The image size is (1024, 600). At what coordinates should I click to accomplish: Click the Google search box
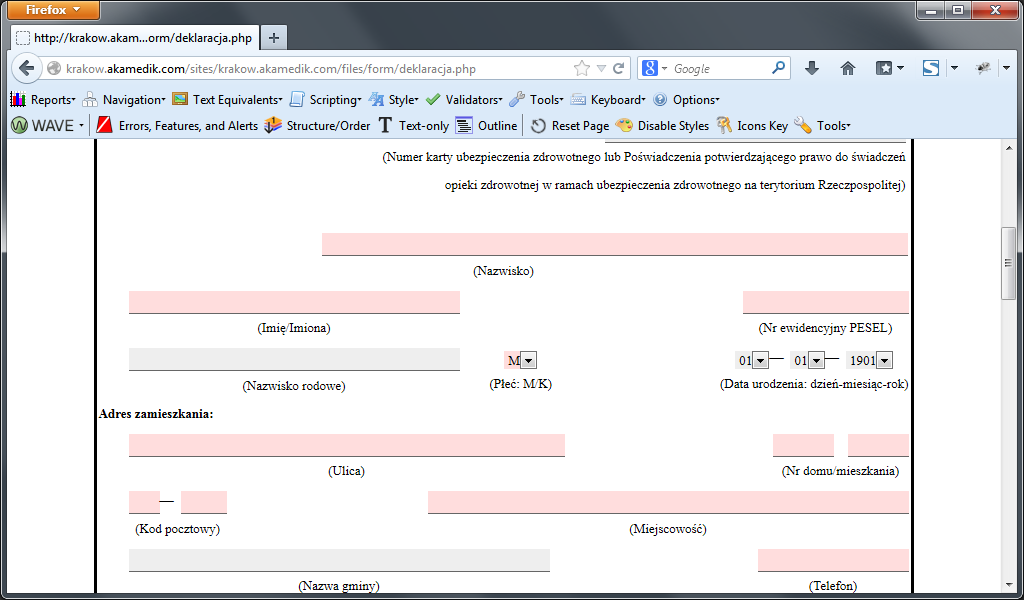click(718, 69)
